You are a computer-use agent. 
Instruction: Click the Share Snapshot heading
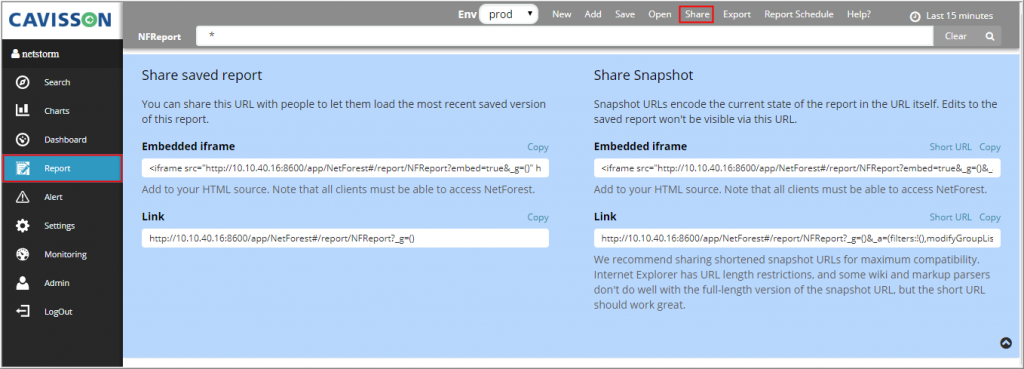click(x=643, y=76)
